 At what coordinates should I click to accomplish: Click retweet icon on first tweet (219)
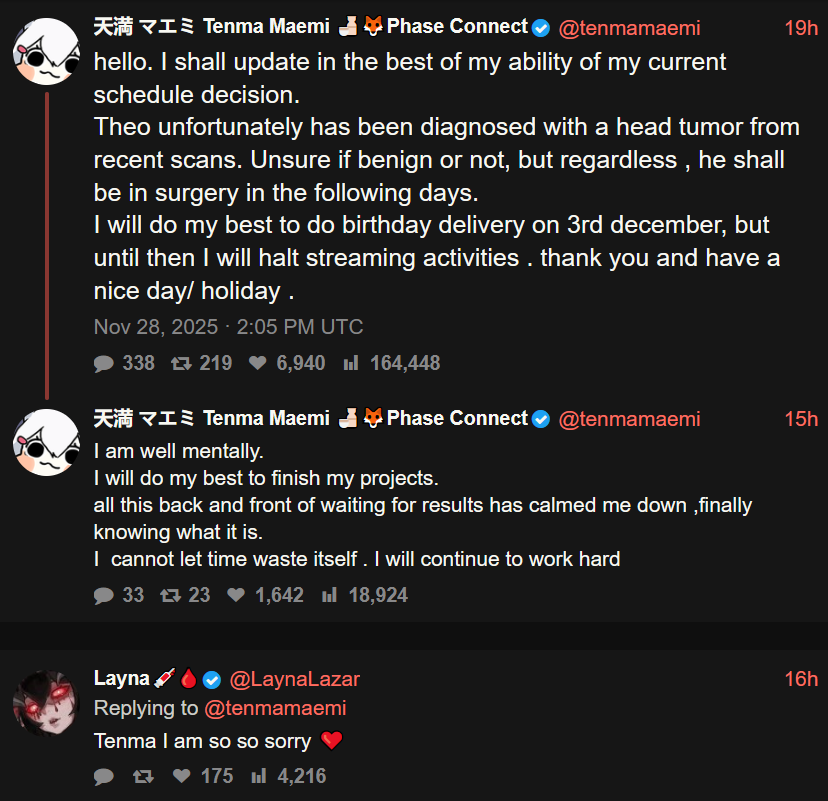pyautogui.click(x=181, y=363)
